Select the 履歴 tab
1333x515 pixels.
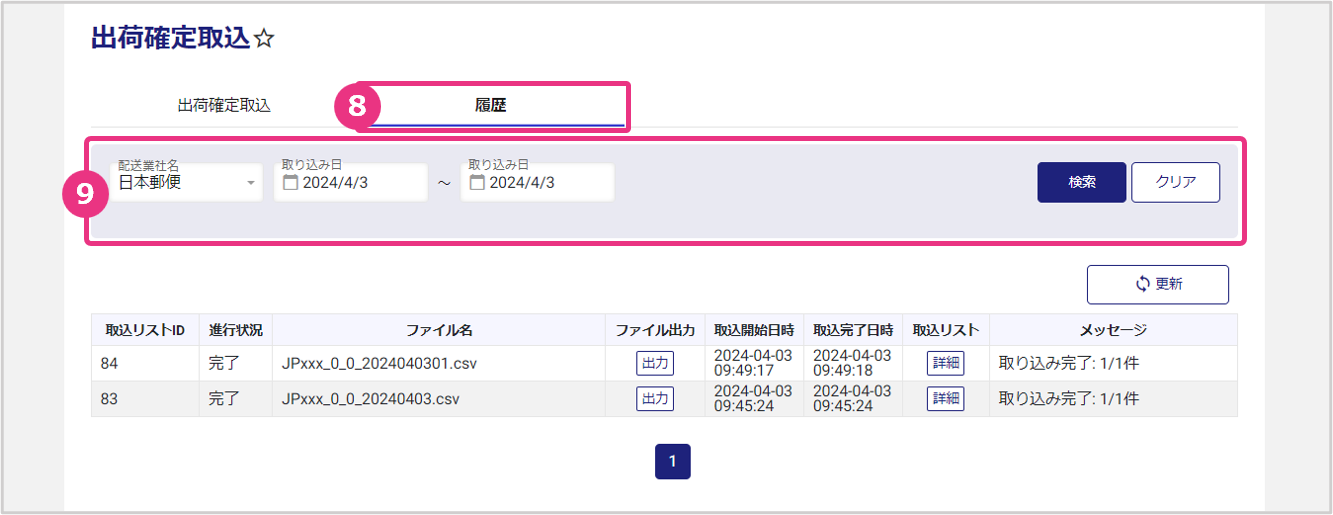tap(490, 105)
